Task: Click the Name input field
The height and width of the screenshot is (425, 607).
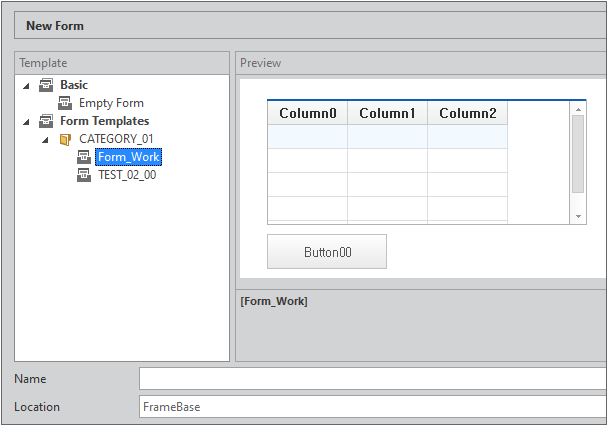Action: coord(372,379)
